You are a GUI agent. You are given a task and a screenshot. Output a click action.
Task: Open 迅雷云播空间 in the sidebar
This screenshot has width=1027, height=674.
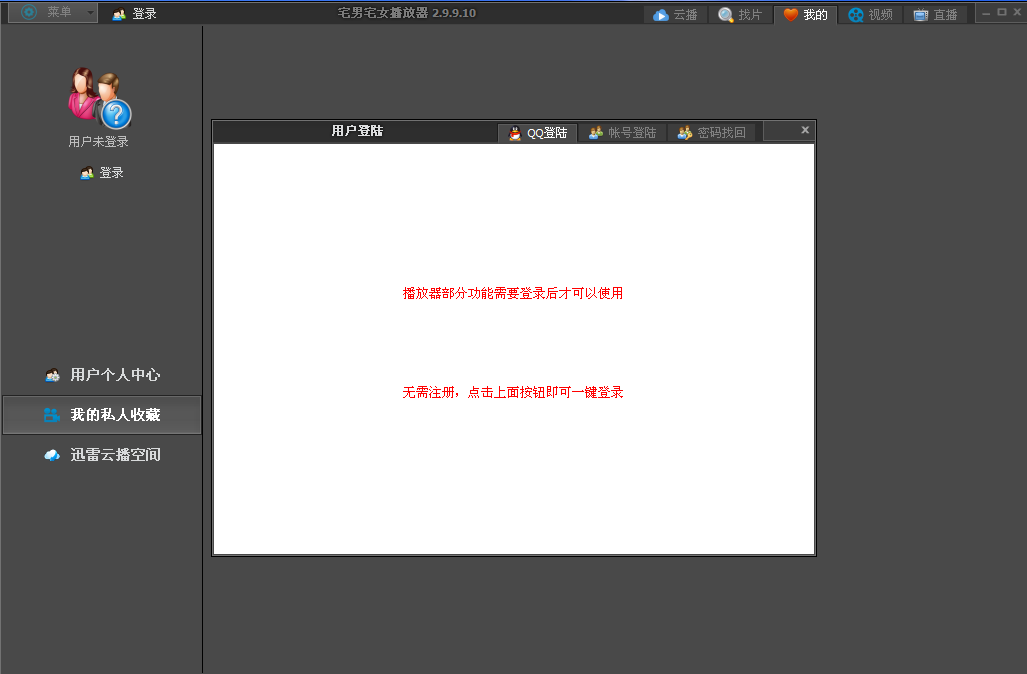(x=102, y=455)
